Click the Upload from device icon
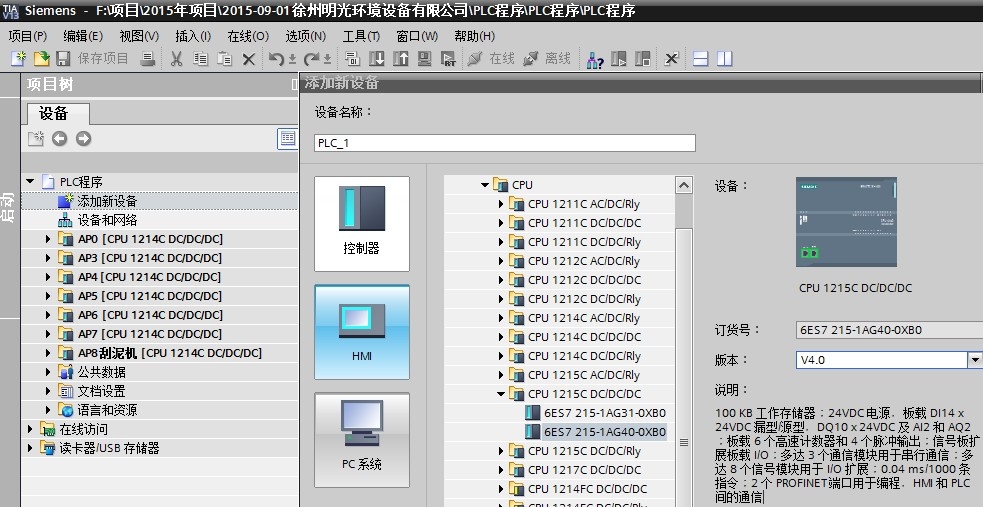This screenshot has width=983, height=507. [x=401, y=59]
